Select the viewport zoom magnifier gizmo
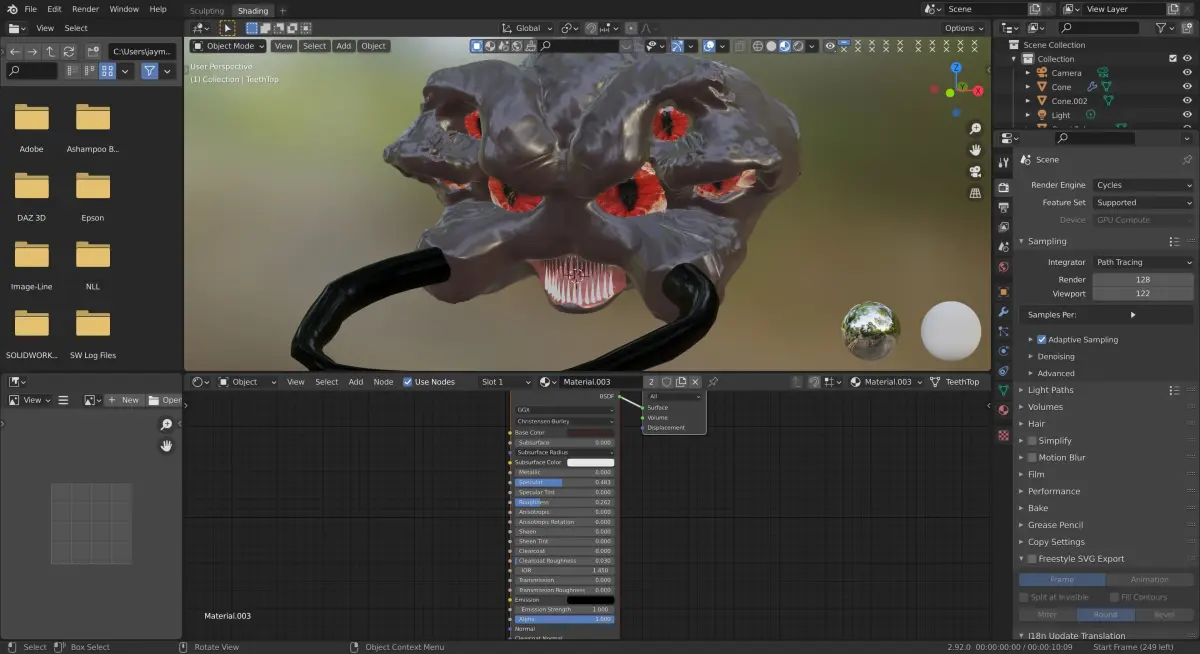 point(975,129)
